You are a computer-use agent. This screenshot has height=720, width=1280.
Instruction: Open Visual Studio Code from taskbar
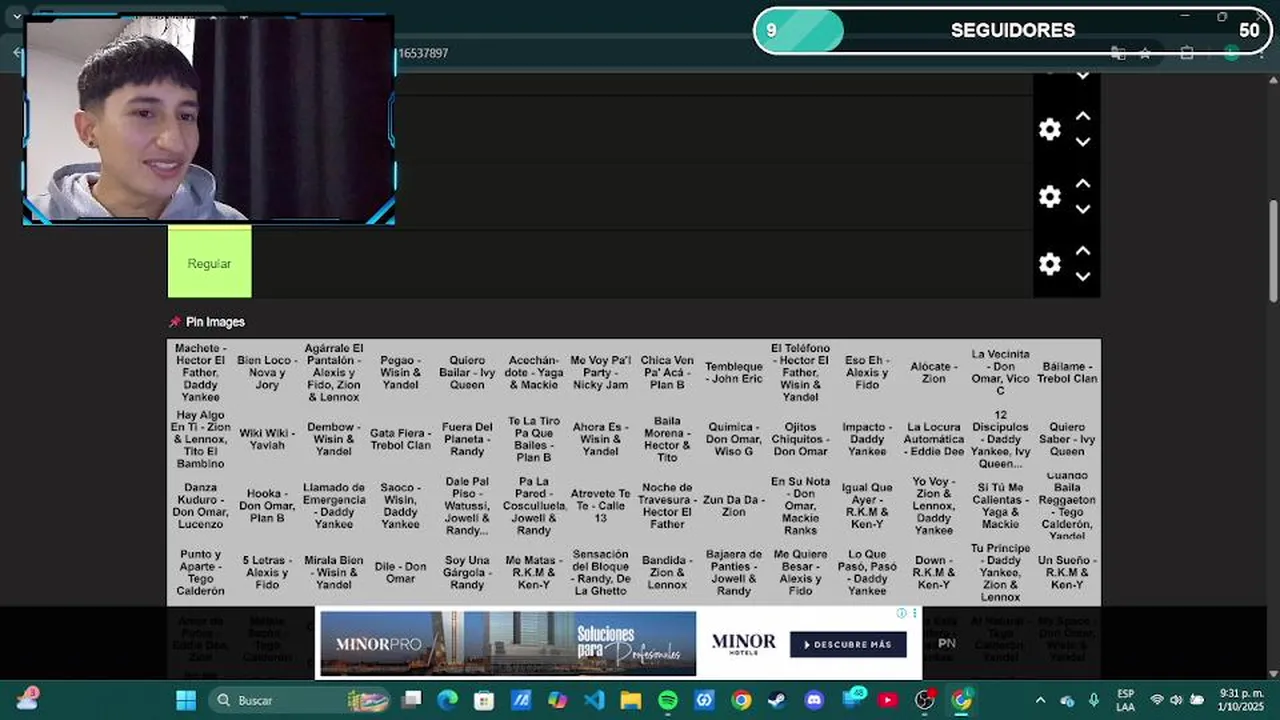click(594, 700)
